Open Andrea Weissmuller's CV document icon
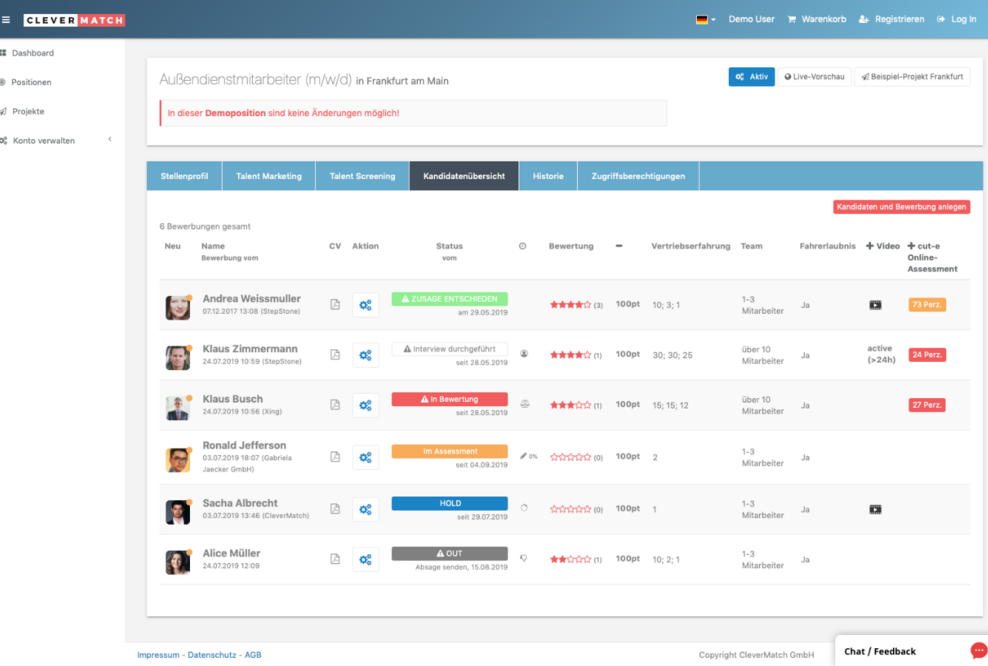The image size is (988, 666). [335, 304]
